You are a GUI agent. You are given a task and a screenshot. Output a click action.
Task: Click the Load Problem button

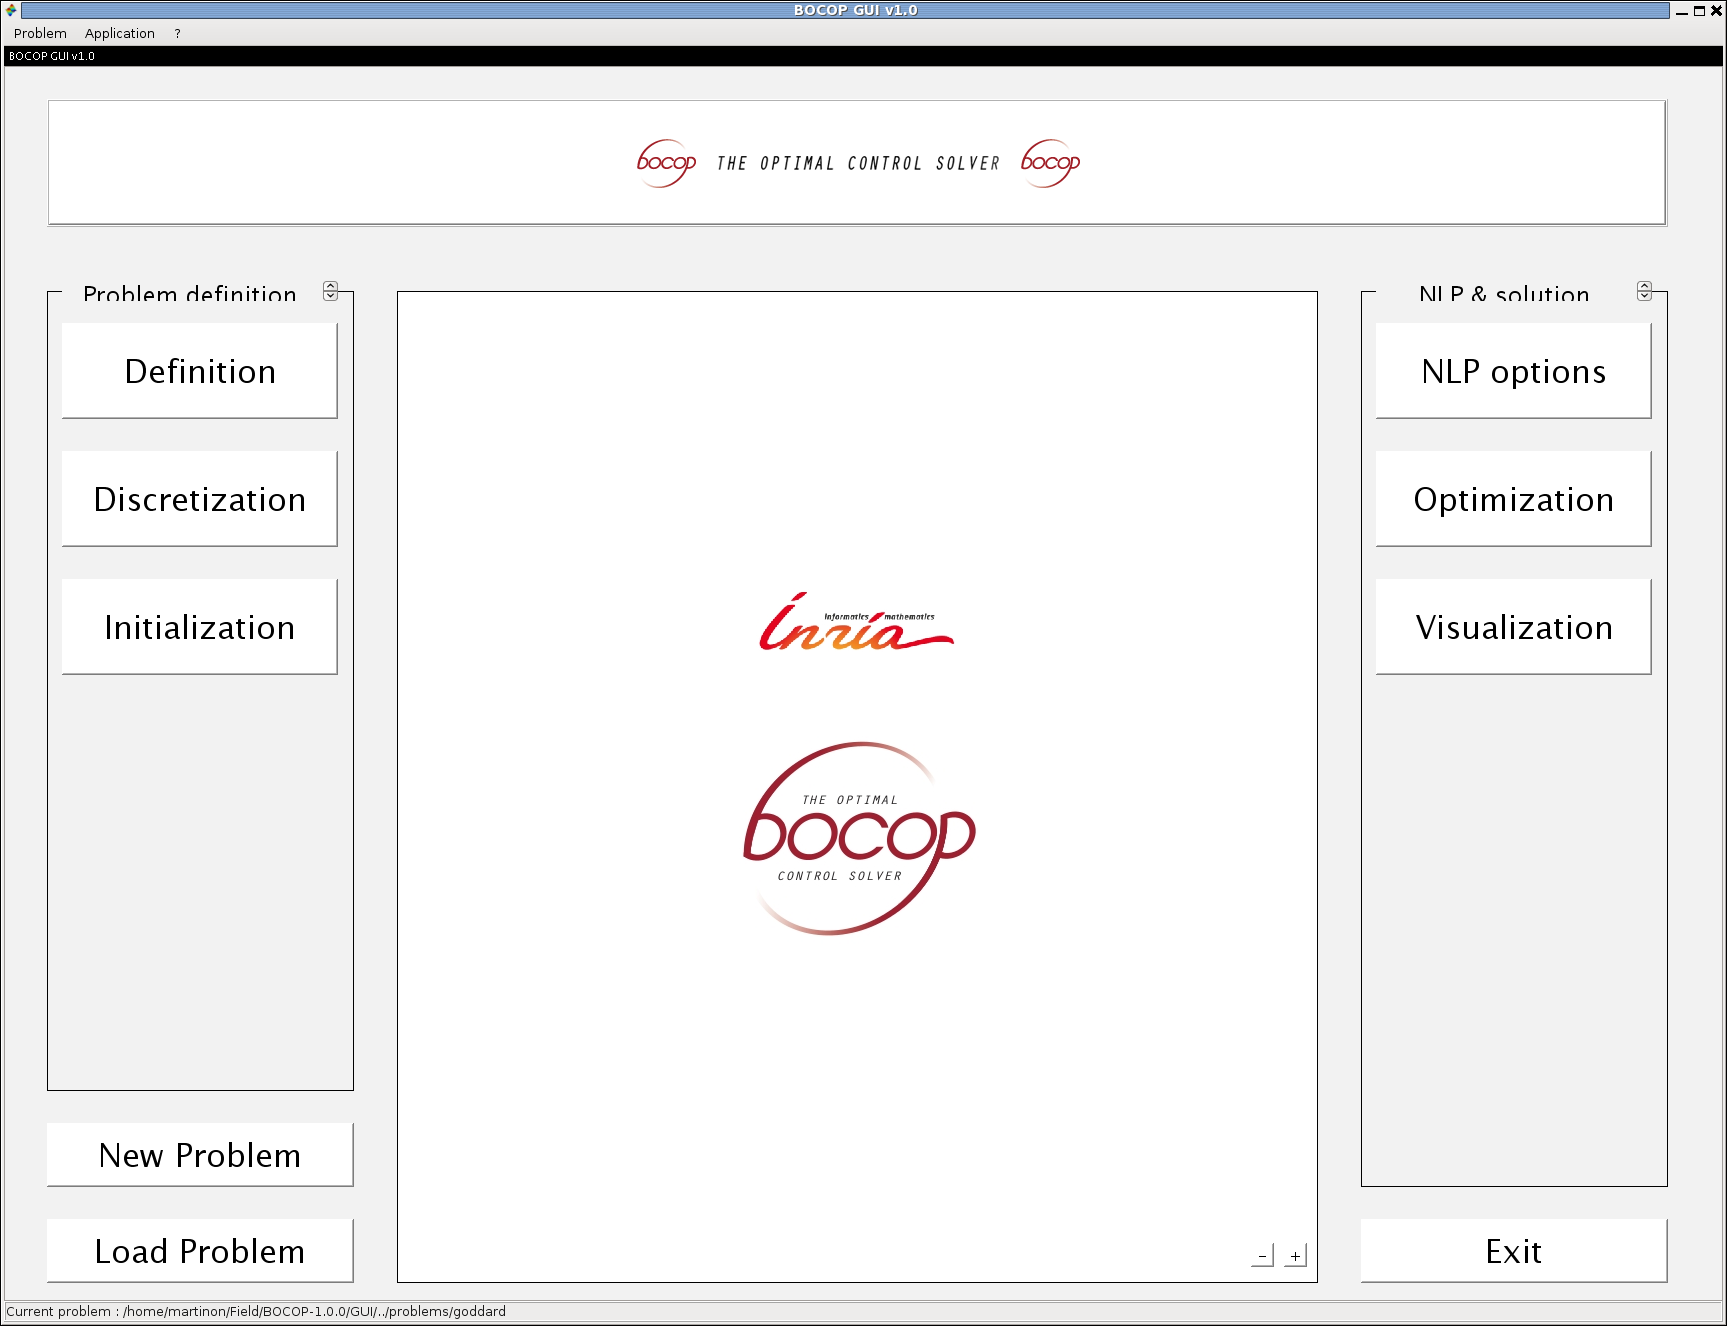click(200, 1251)
